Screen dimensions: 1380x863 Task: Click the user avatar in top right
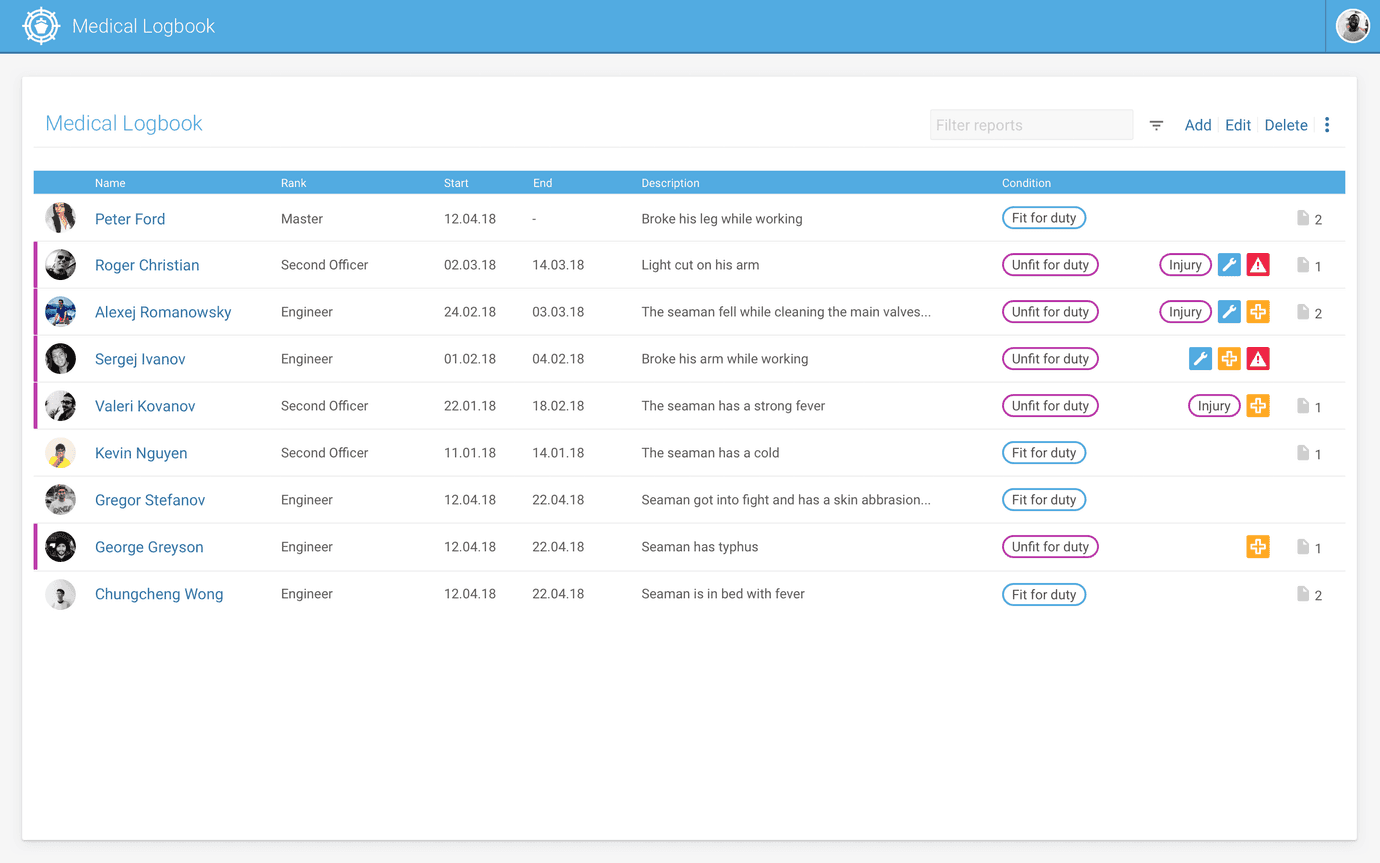click(x=1352, y=26)
